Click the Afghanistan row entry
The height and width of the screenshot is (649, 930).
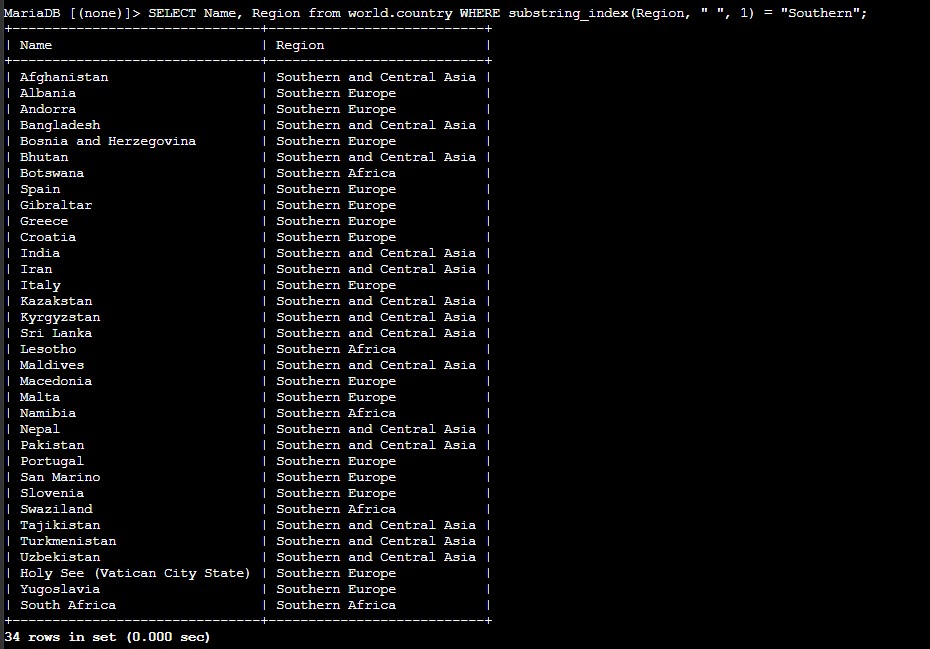tap(63, 76)
